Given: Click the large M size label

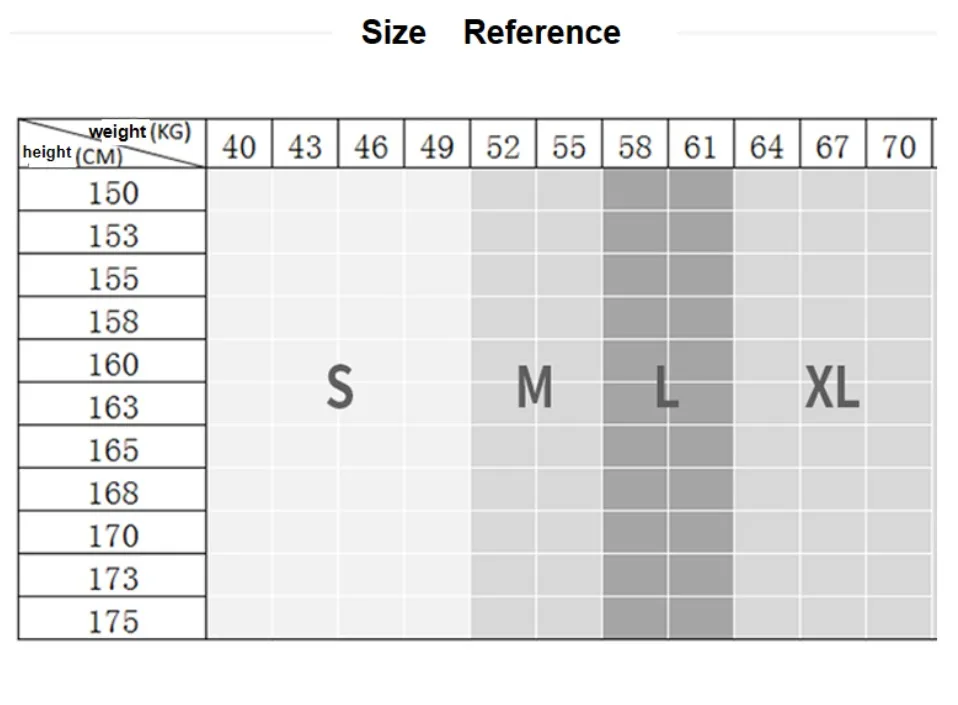Looking at the screenshot, I should [x=534, y=386].
